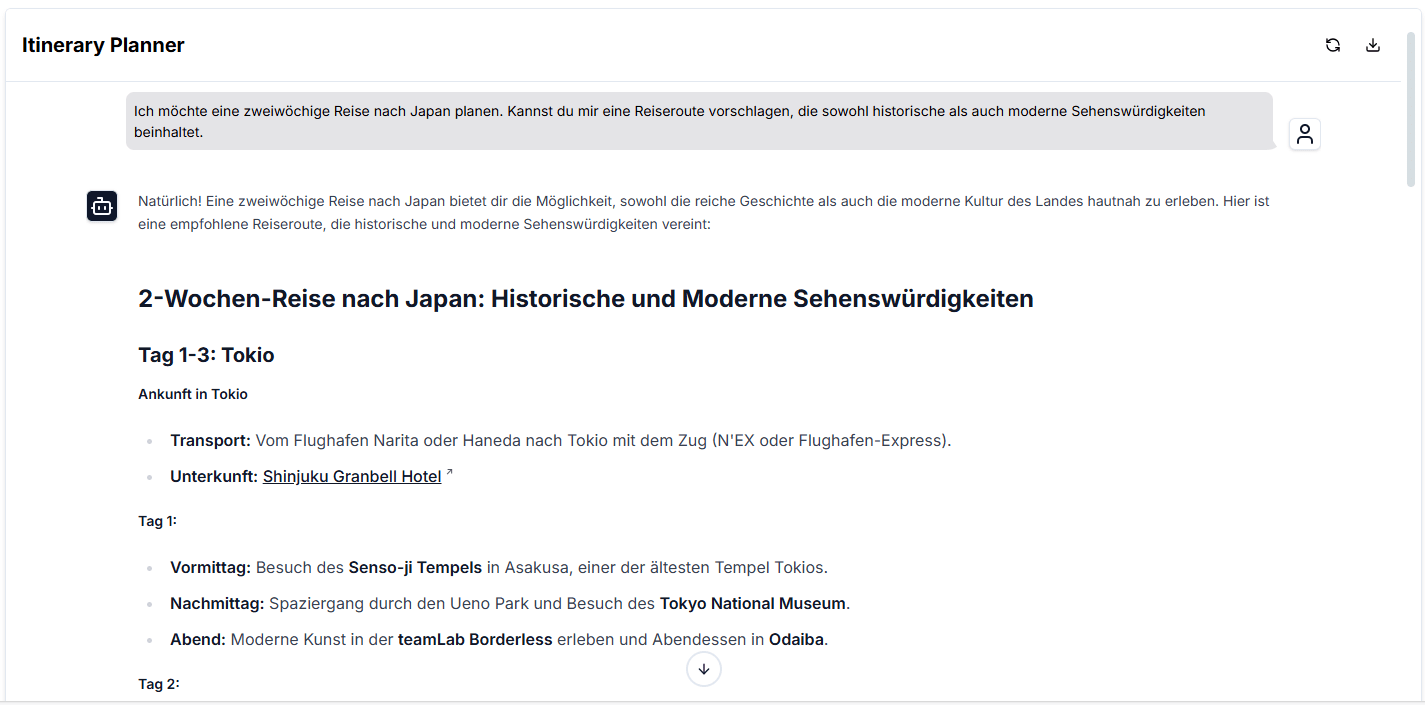Screen dimensions: 1425x705
Task: Click the Ankunft in Tokio subheading
Action: coord(193,394)
